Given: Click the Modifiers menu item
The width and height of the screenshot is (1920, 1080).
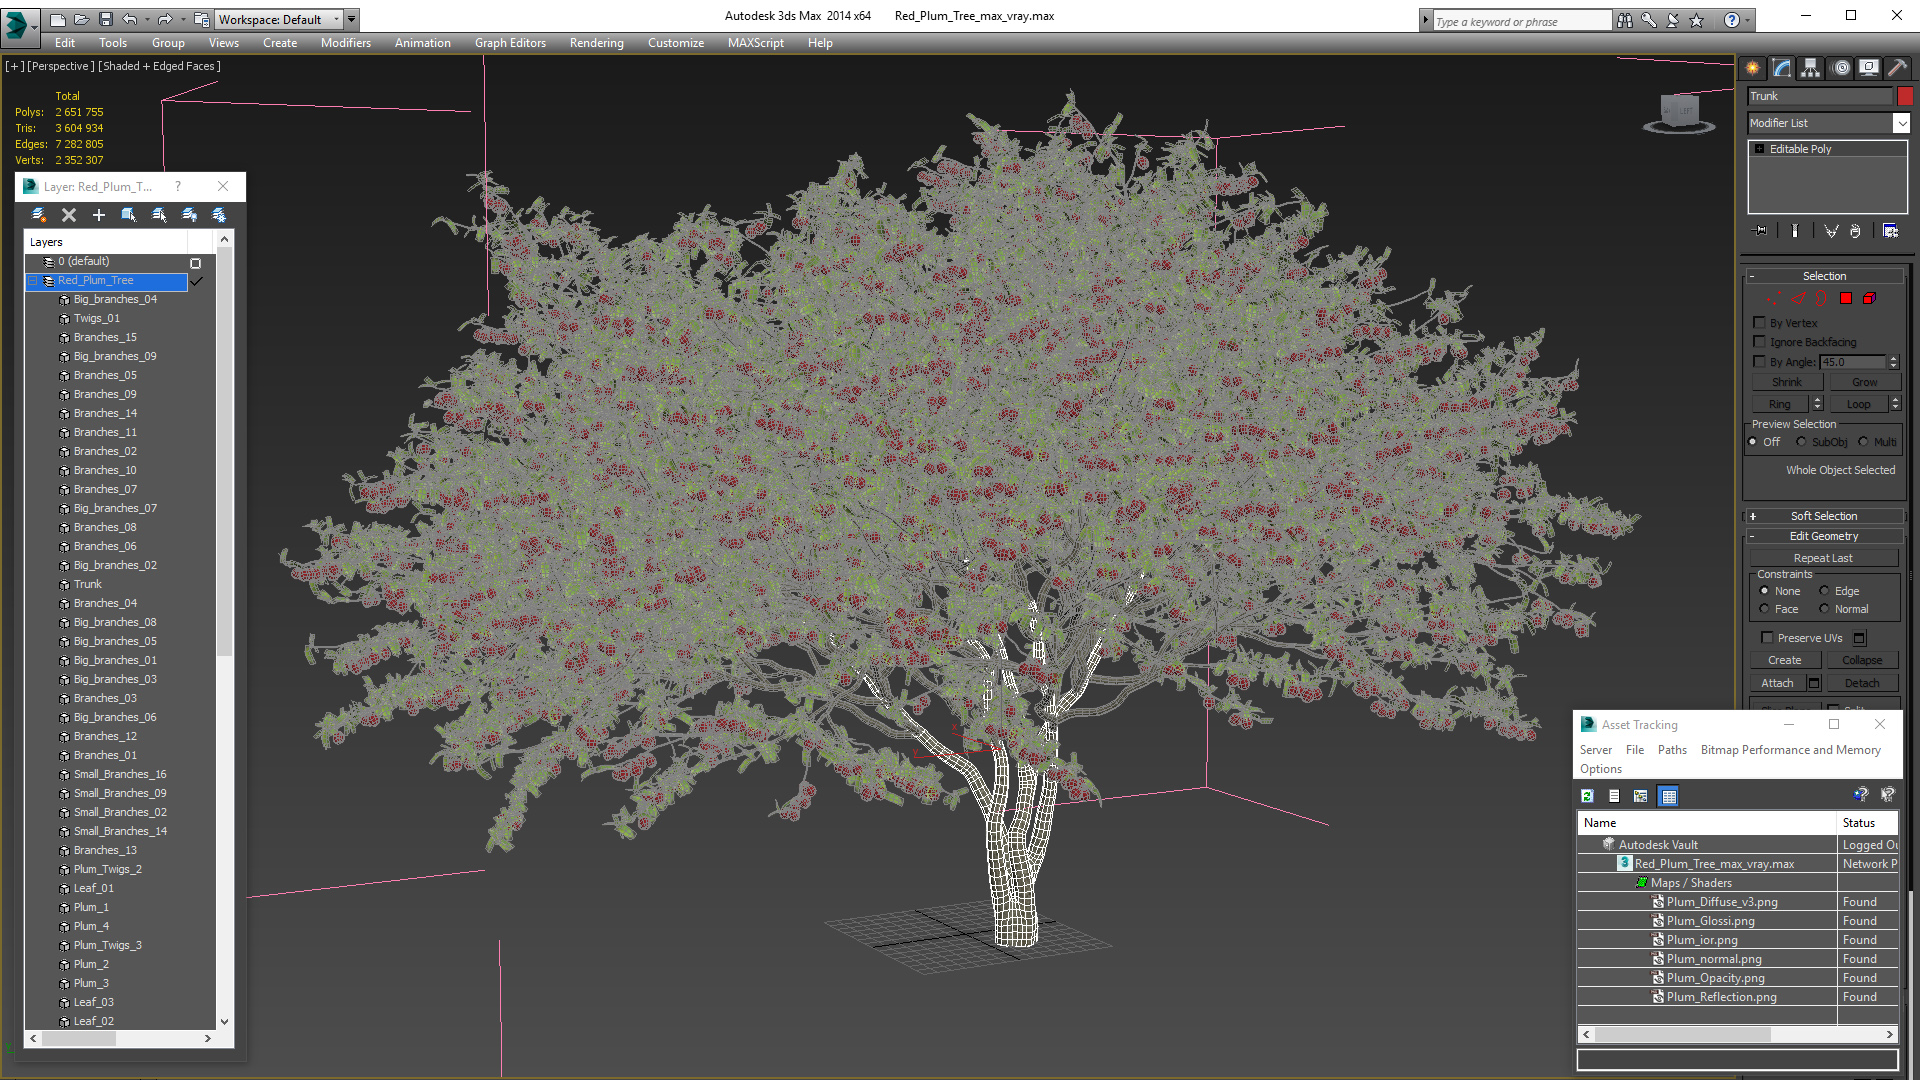Looking at the screenshot, I should [345, 42].
